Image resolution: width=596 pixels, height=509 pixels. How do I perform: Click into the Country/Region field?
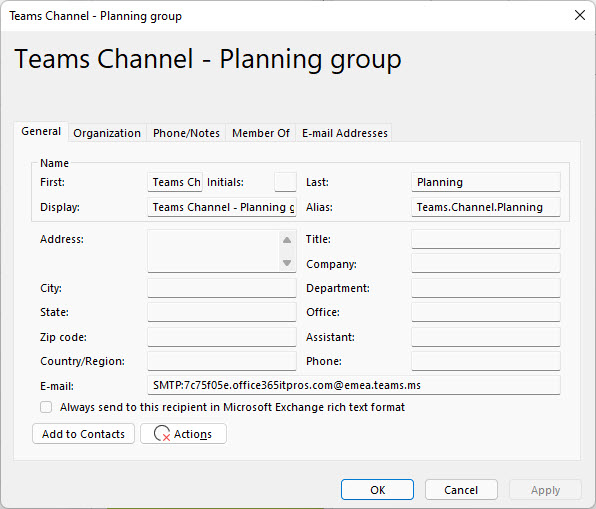[222, 361]
